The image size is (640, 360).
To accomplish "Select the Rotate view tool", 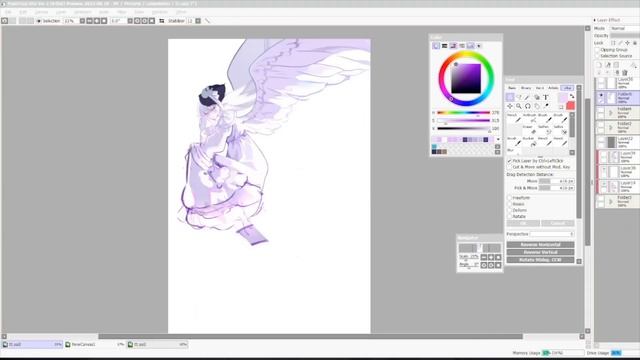I will point(528,106).
